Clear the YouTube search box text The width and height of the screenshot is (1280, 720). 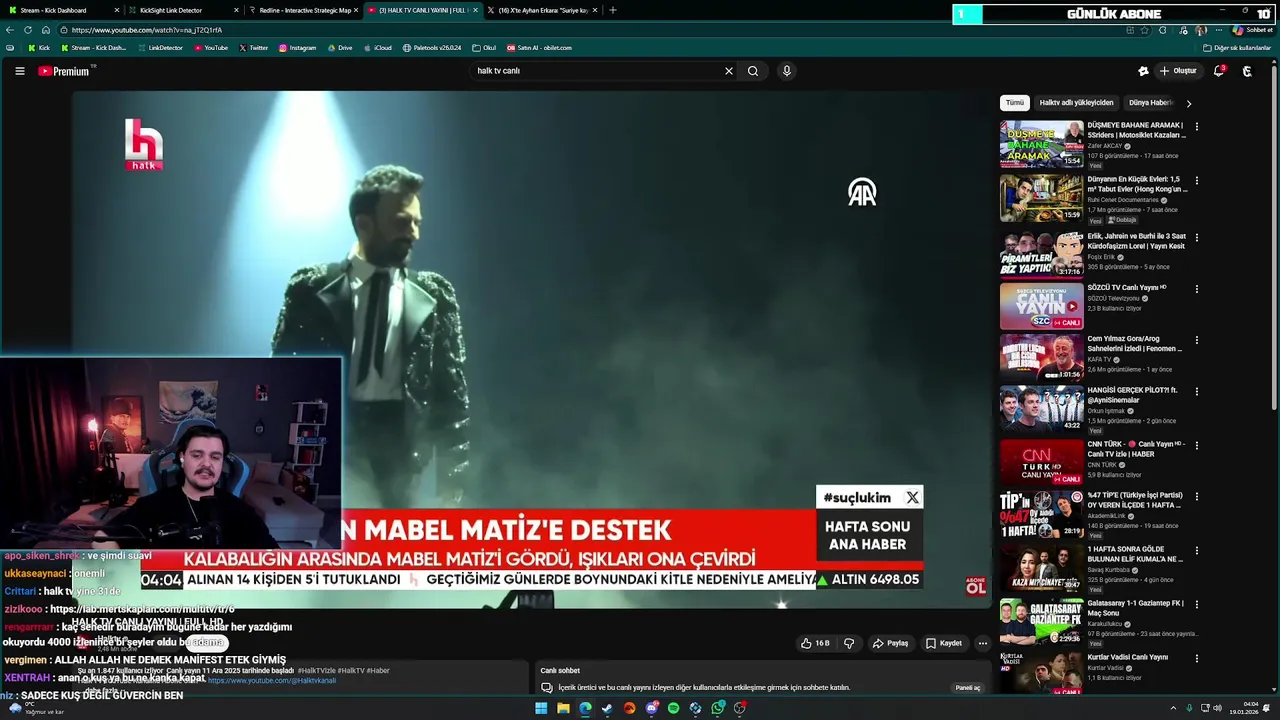tap(729, 71)
